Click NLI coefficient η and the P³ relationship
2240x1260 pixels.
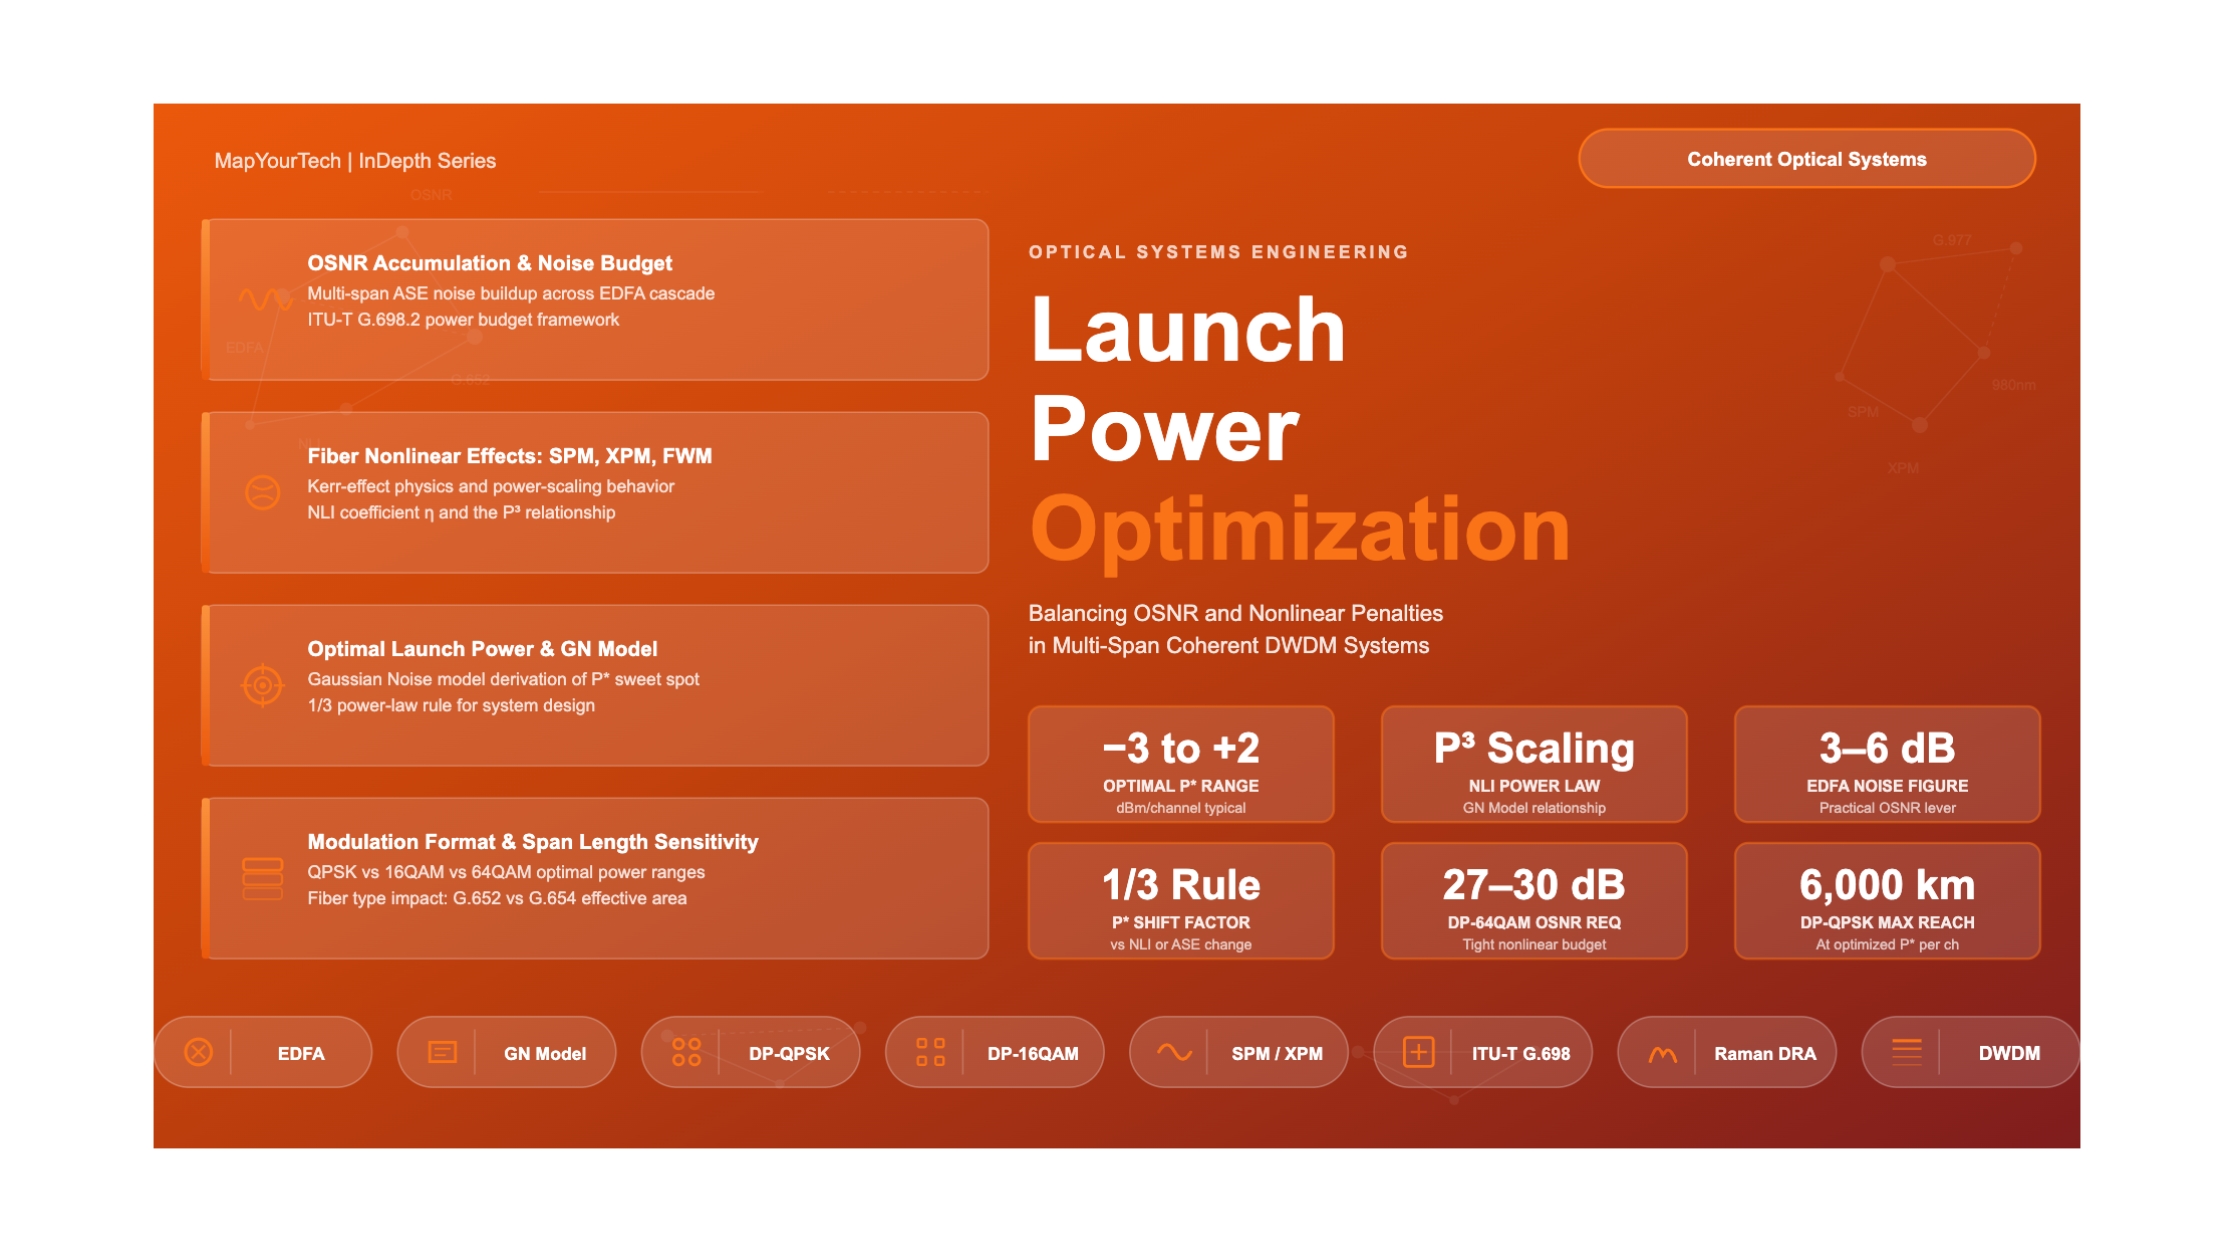pos(461,513)
